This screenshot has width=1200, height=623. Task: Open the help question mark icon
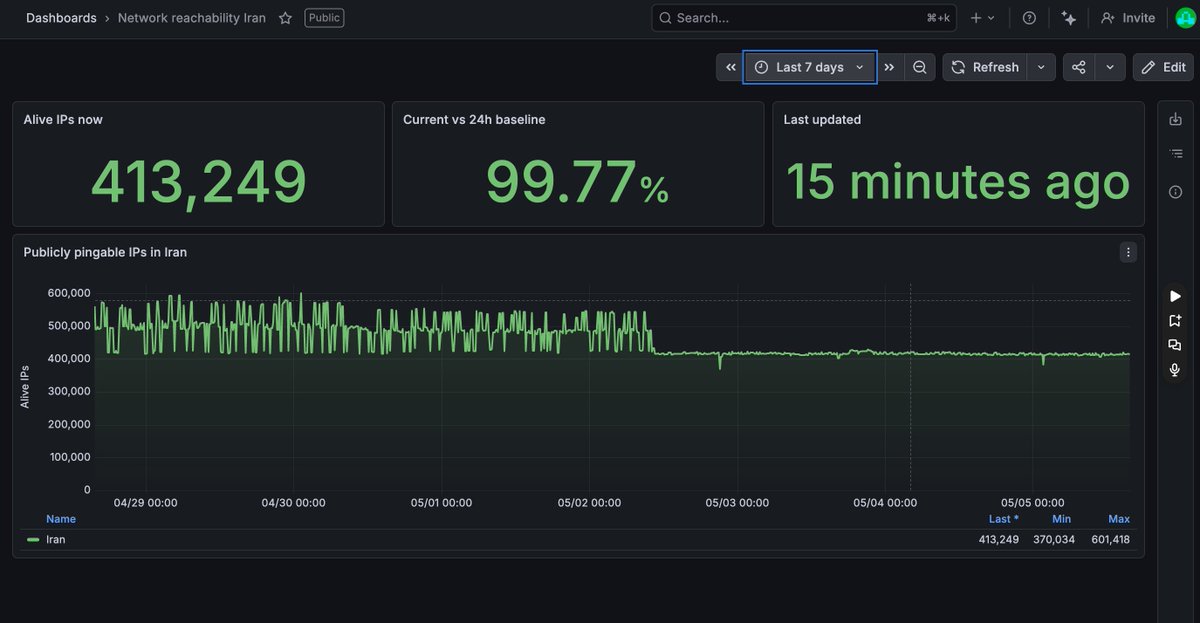[x=1029, y=18]
